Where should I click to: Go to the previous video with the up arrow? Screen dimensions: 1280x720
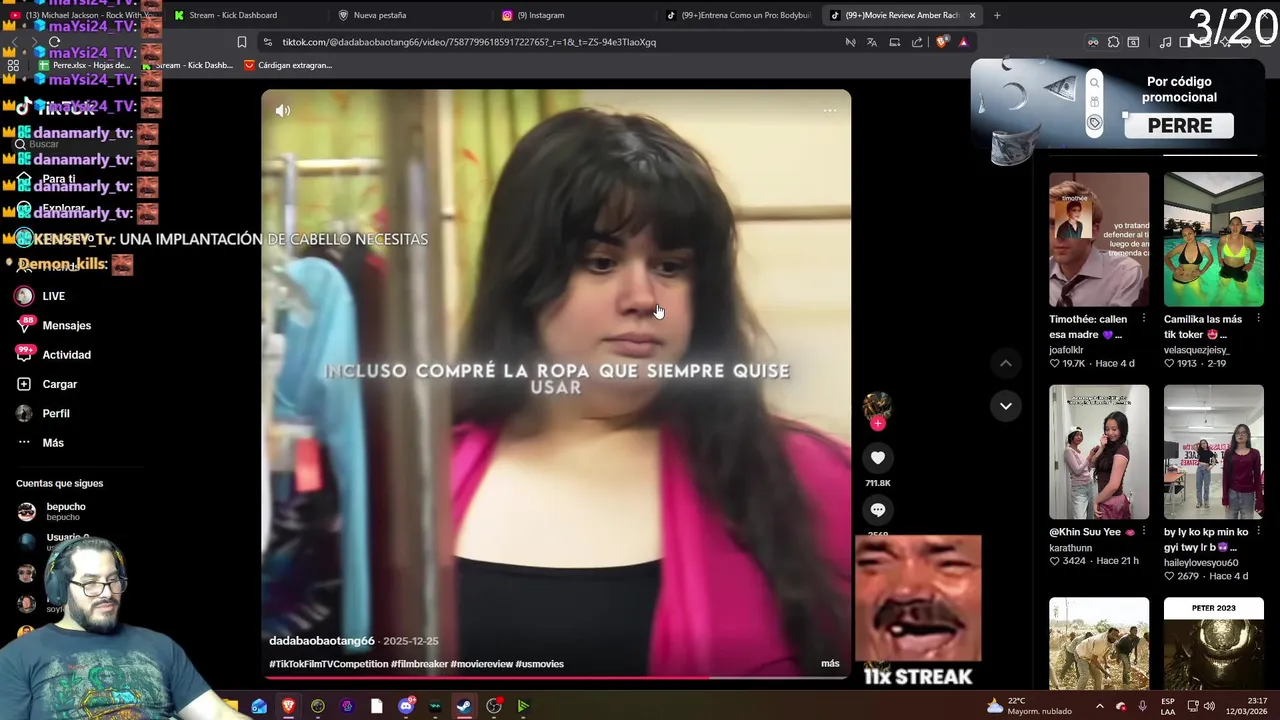click(1006, 363)
